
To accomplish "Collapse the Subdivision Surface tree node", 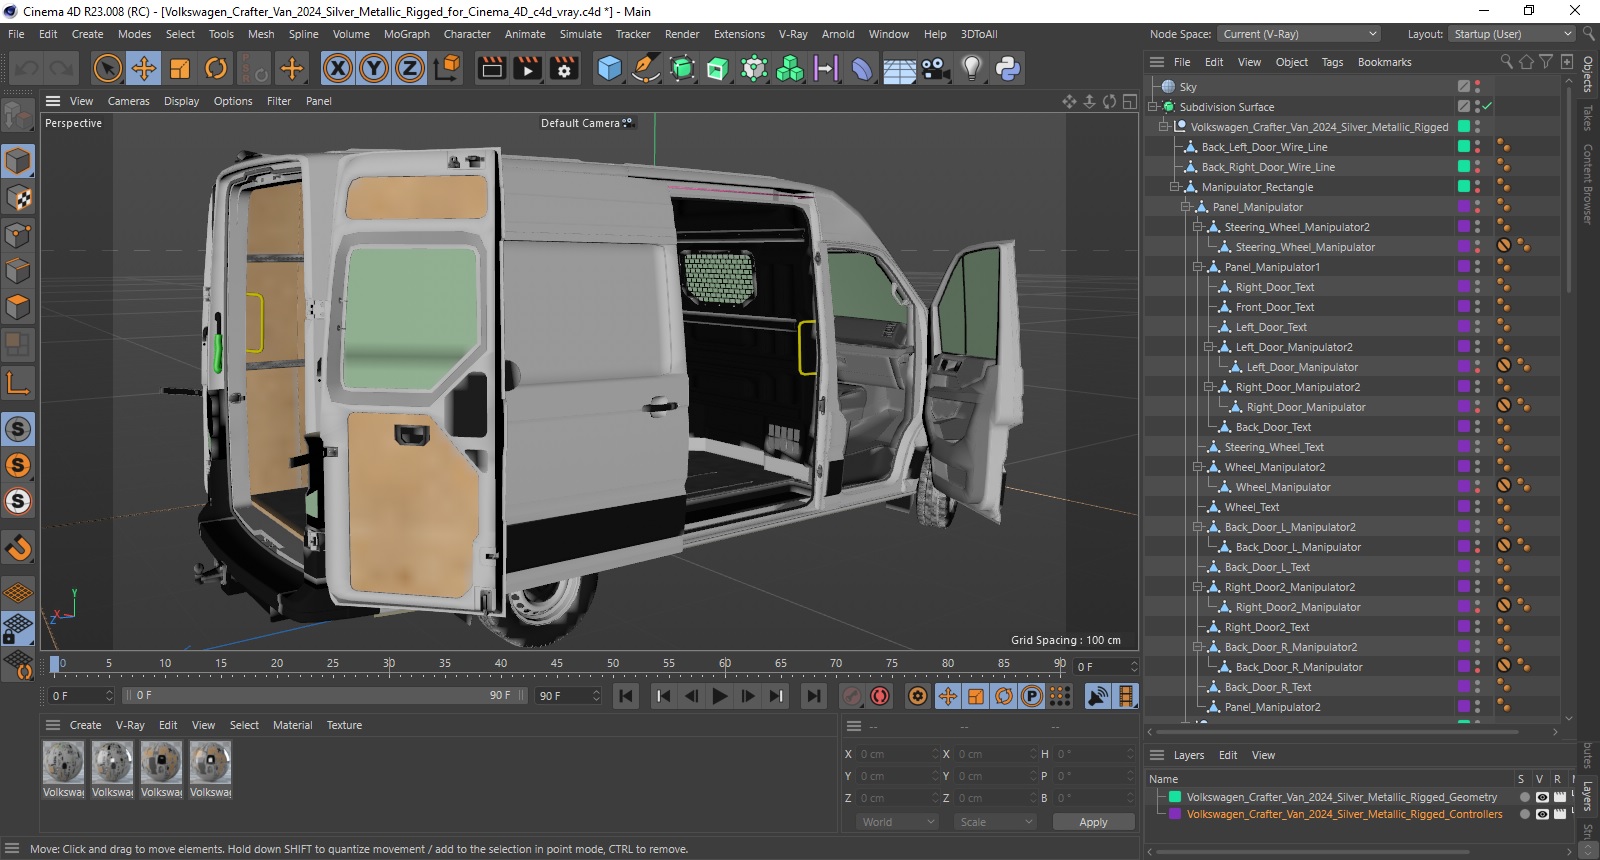I will pos(1153,107).
